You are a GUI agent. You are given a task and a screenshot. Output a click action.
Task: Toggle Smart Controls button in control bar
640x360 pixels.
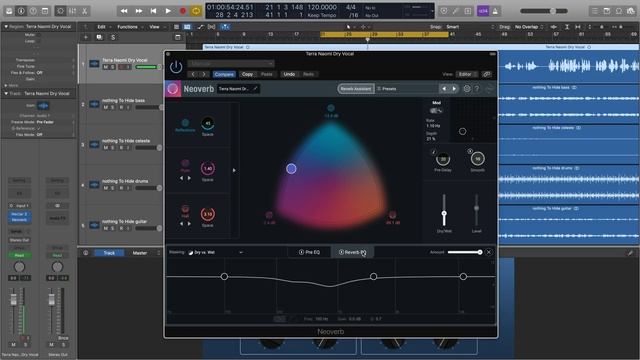coord(60,11)
